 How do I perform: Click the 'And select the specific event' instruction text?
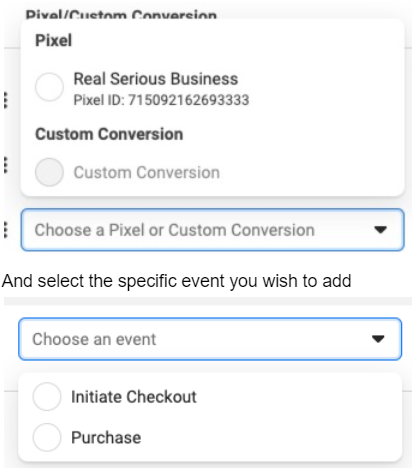coord(177,281)
